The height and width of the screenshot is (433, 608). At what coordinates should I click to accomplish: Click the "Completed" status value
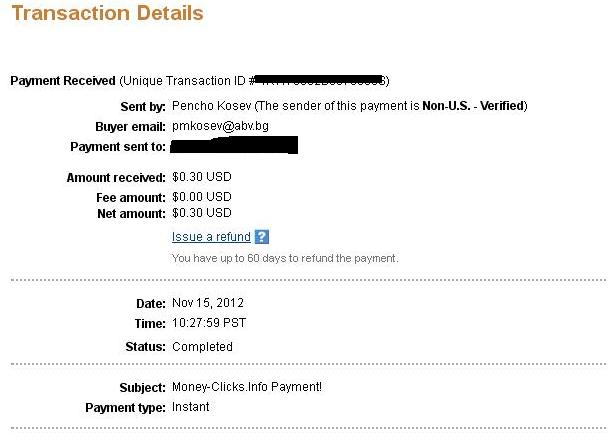[x=202, y=347]
